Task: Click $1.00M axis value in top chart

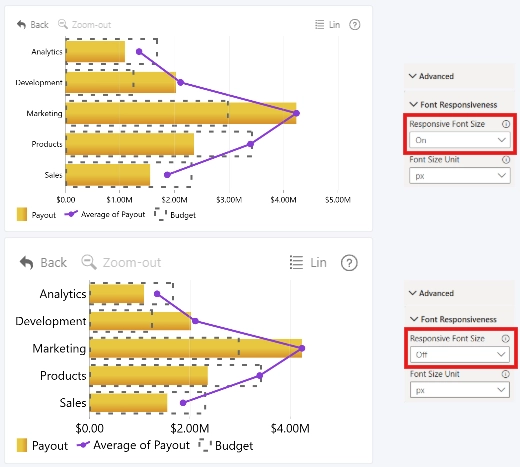Action: (x=119, y=200)
